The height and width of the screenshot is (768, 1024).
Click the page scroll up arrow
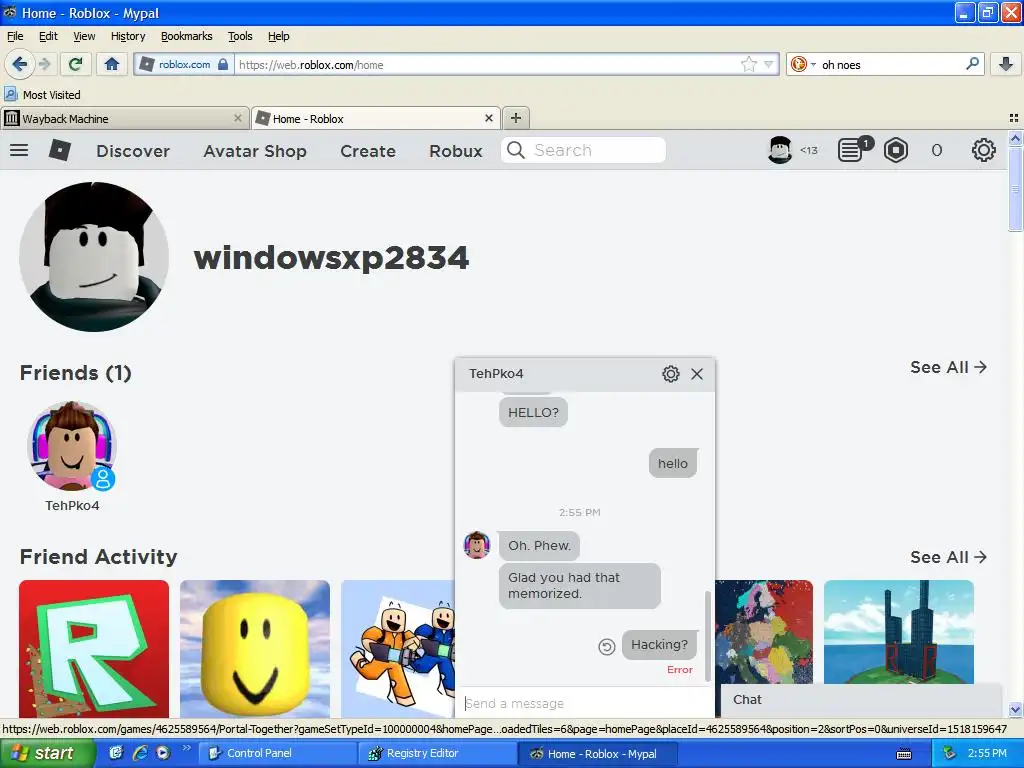click(1015, 138)
